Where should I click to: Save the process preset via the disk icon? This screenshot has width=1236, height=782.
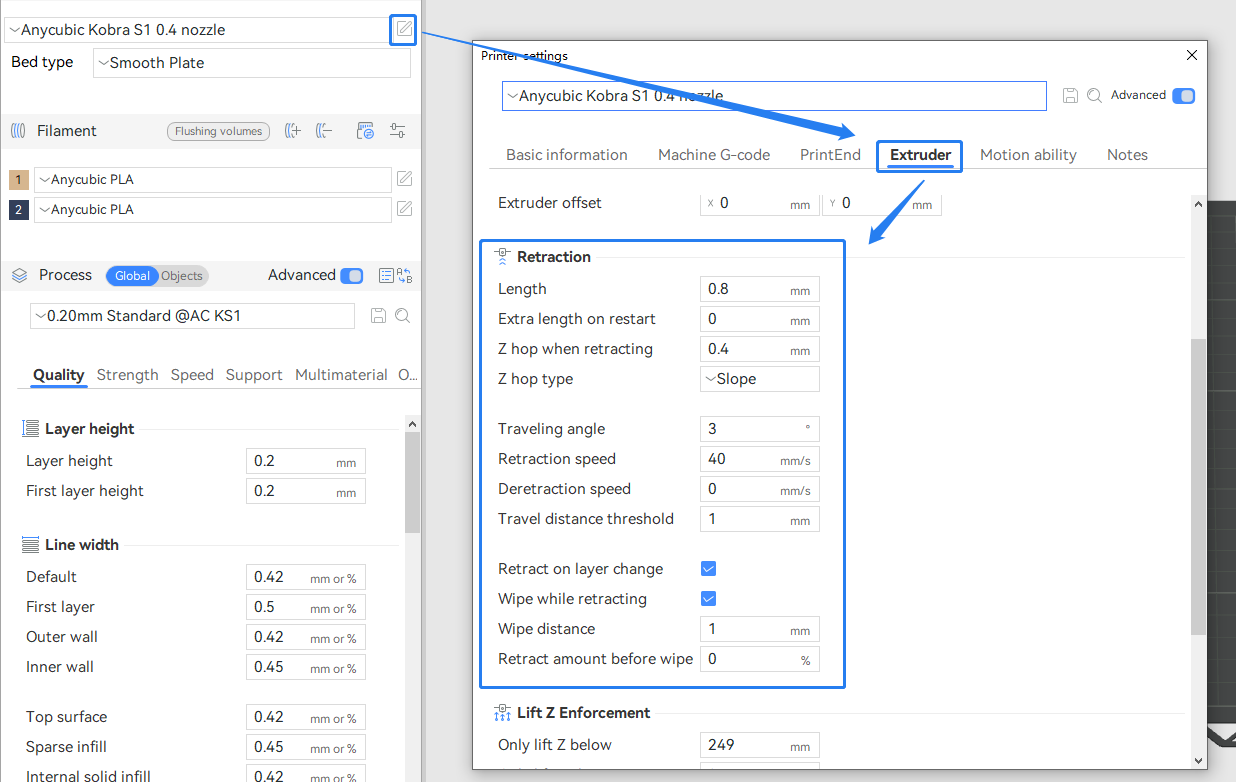point(378,316)
